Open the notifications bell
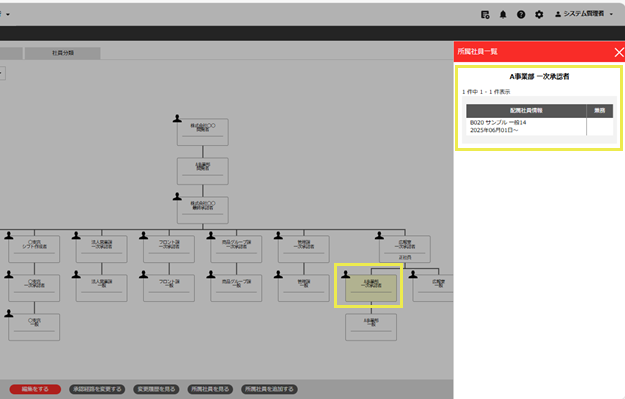 503,15
